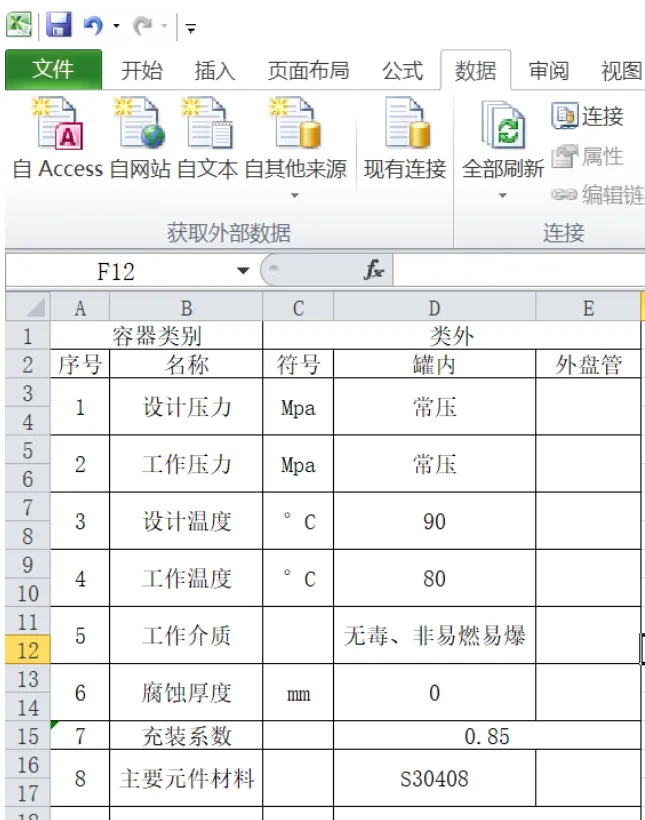The height and width of the screenshot is (820, 645).
Task: Open the undo history dropdown arrow
Action: tap(116, 26)
